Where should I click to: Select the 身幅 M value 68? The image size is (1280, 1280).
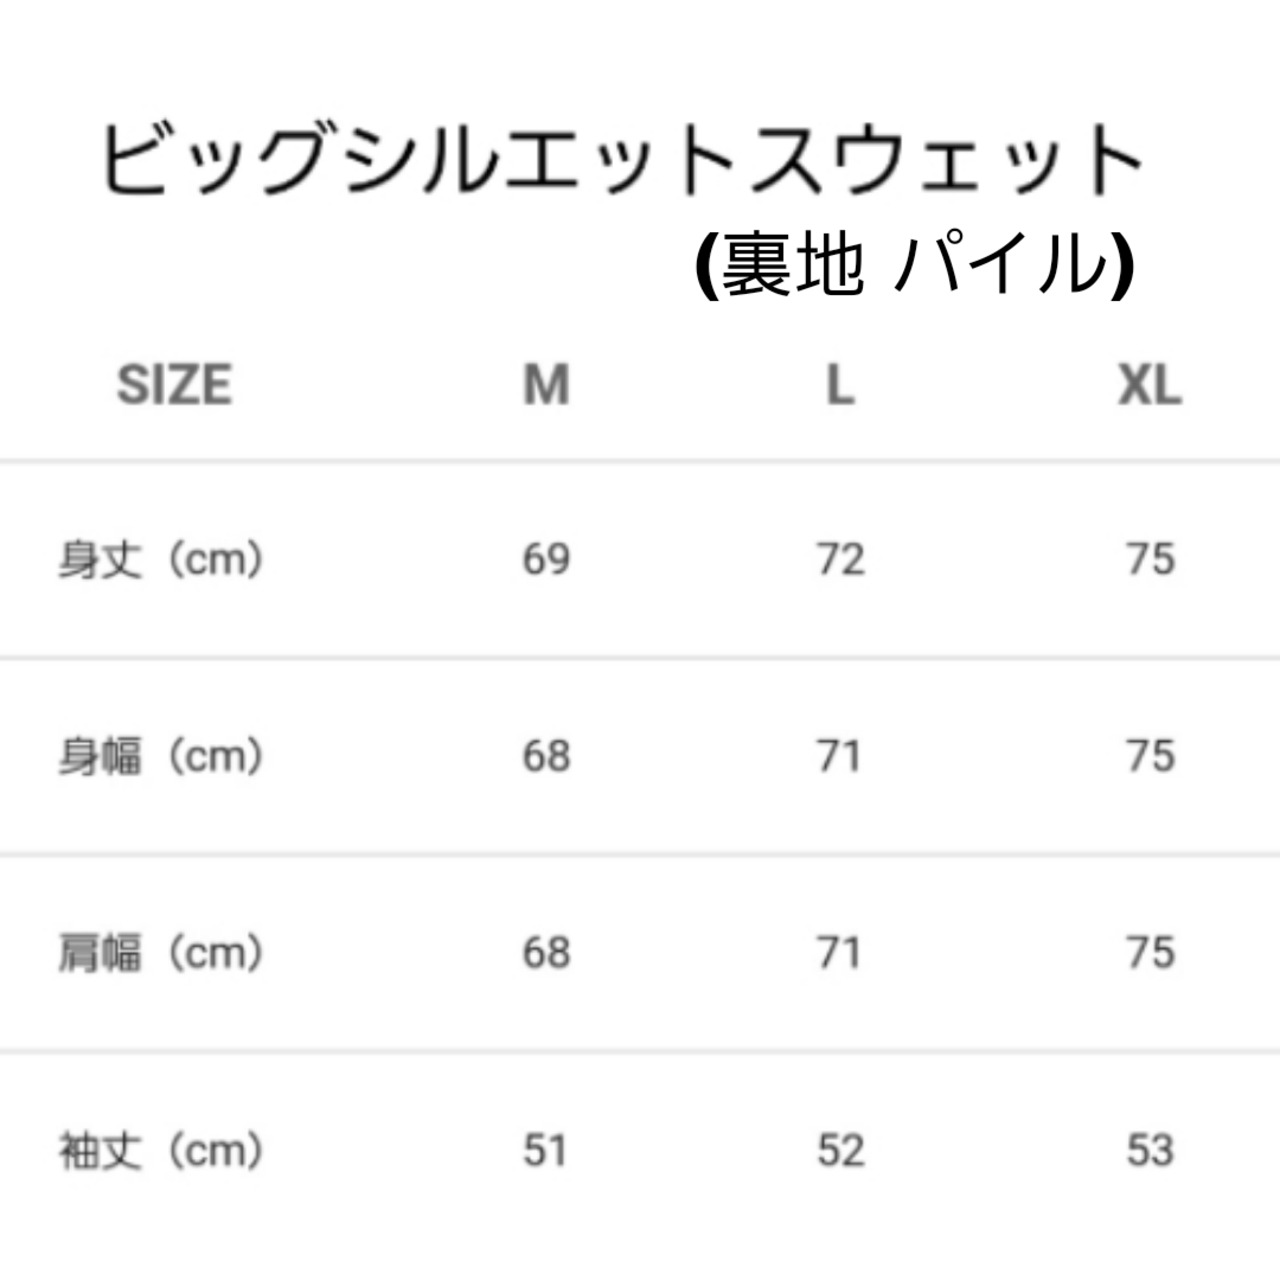click(546, 756)
